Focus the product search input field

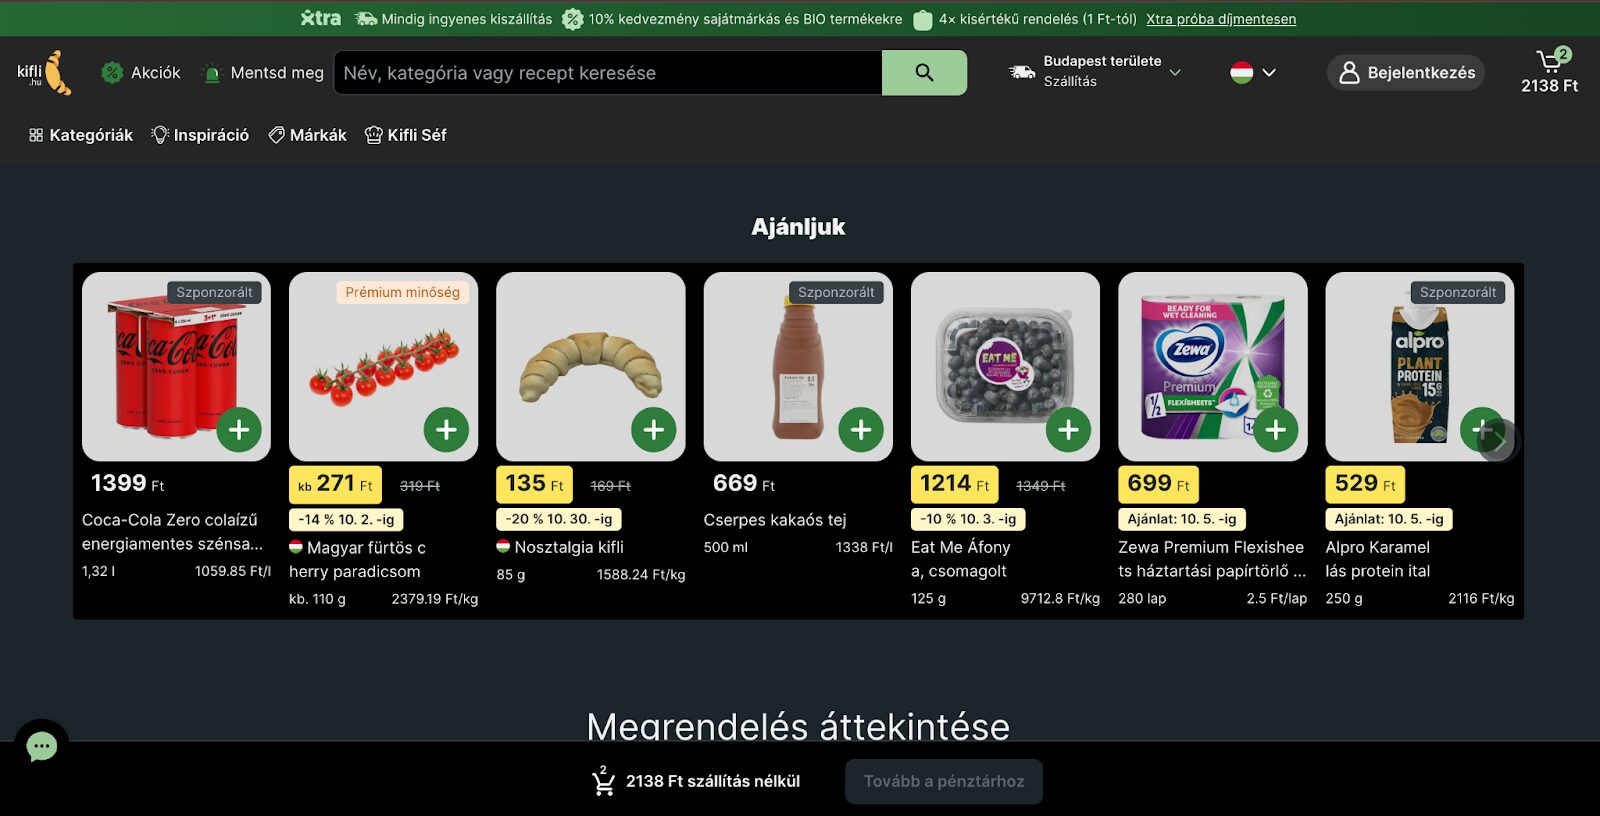(608, 73)
